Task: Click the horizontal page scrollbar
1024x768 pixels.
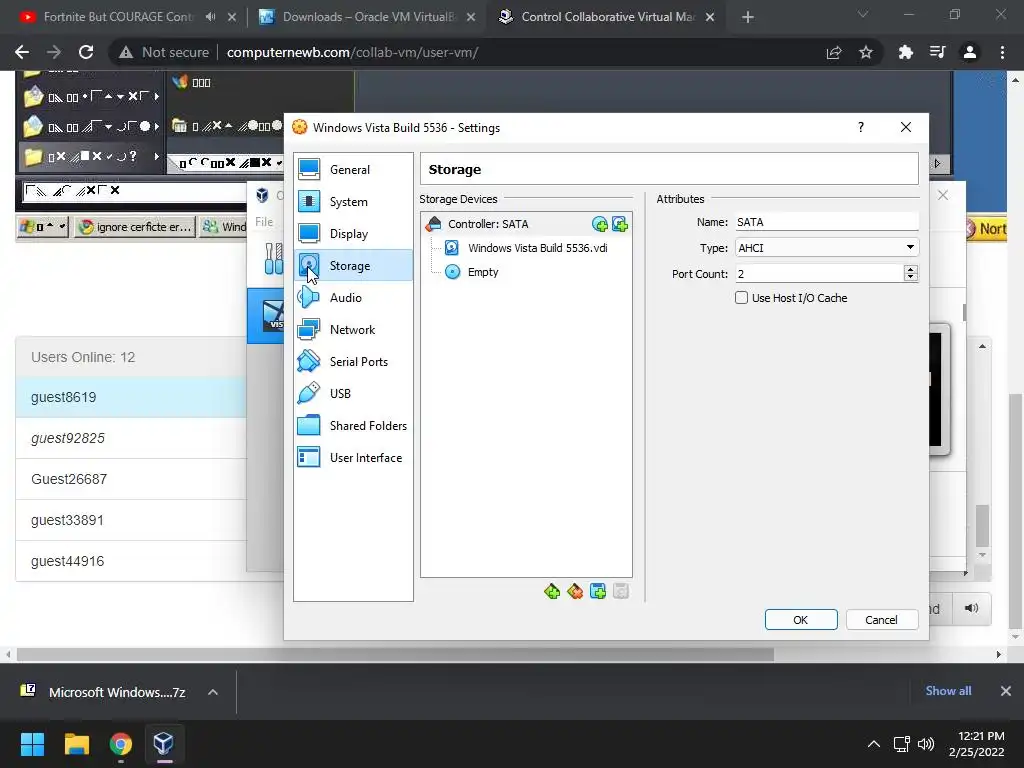Action: (x=395, y=654)
